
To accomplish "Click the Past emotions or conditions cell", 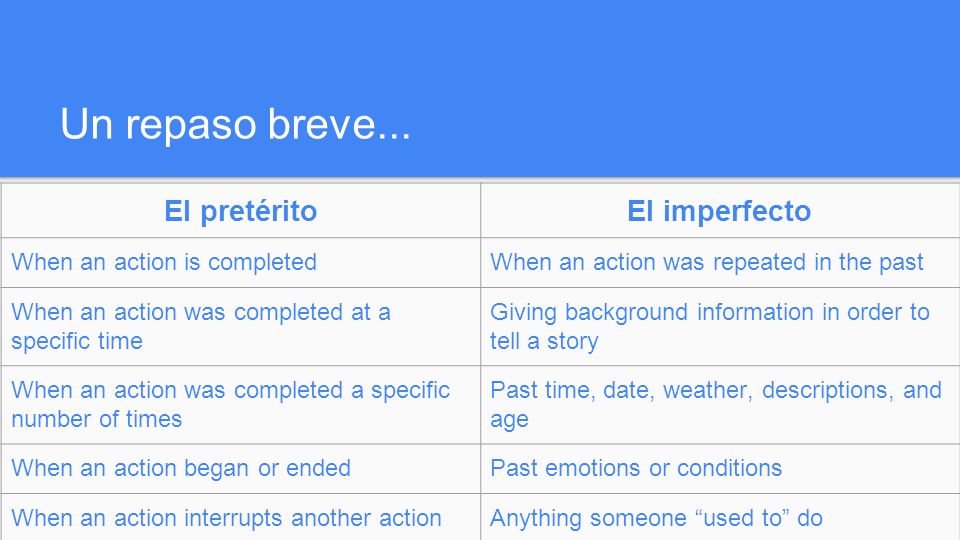I will point(719,468).
